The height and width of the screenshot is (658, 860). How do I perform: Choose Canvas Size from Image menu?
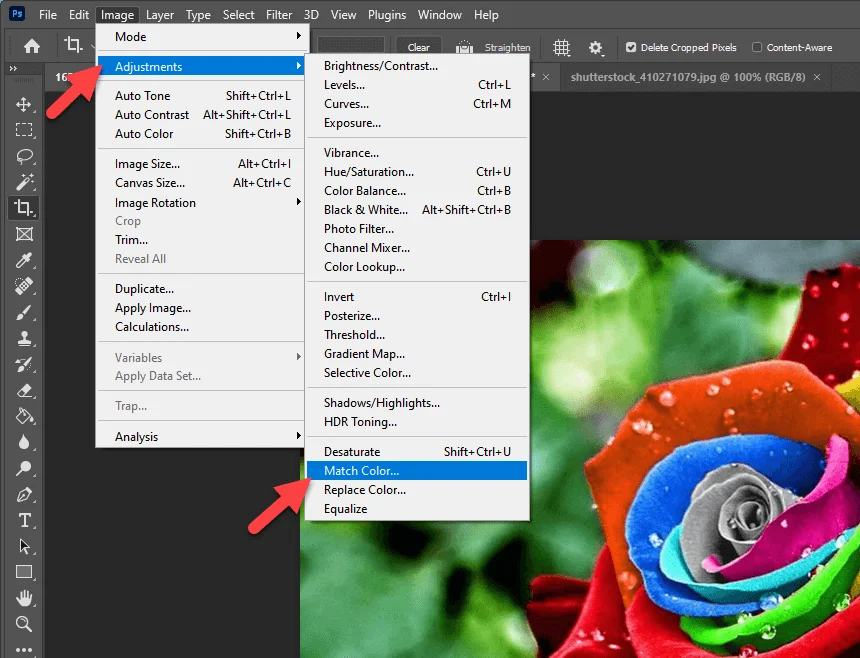201,183
